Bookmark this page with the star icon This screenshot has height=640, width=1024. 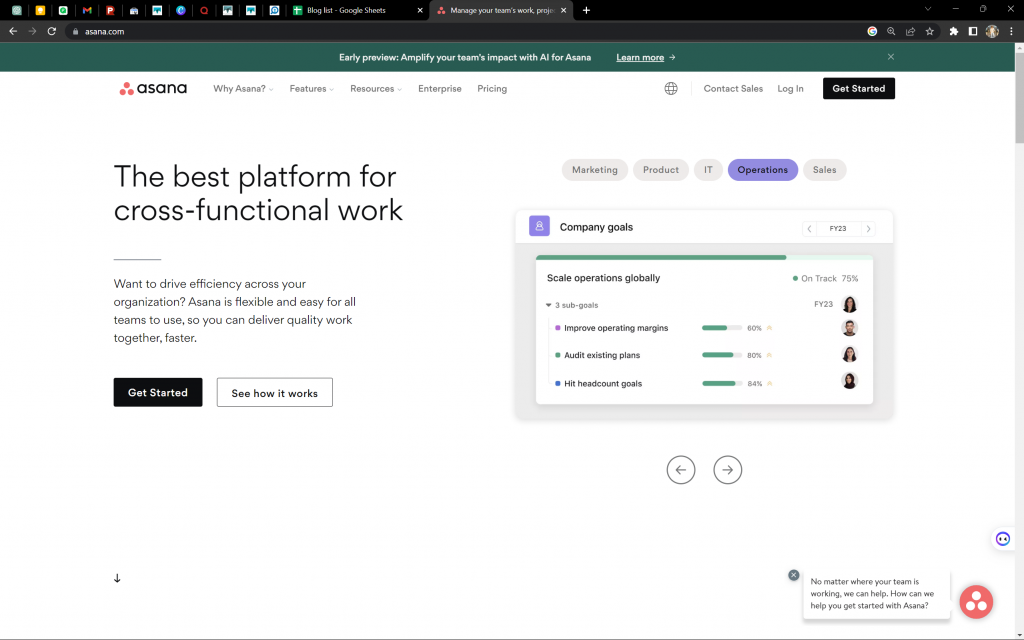coord(929,31)
